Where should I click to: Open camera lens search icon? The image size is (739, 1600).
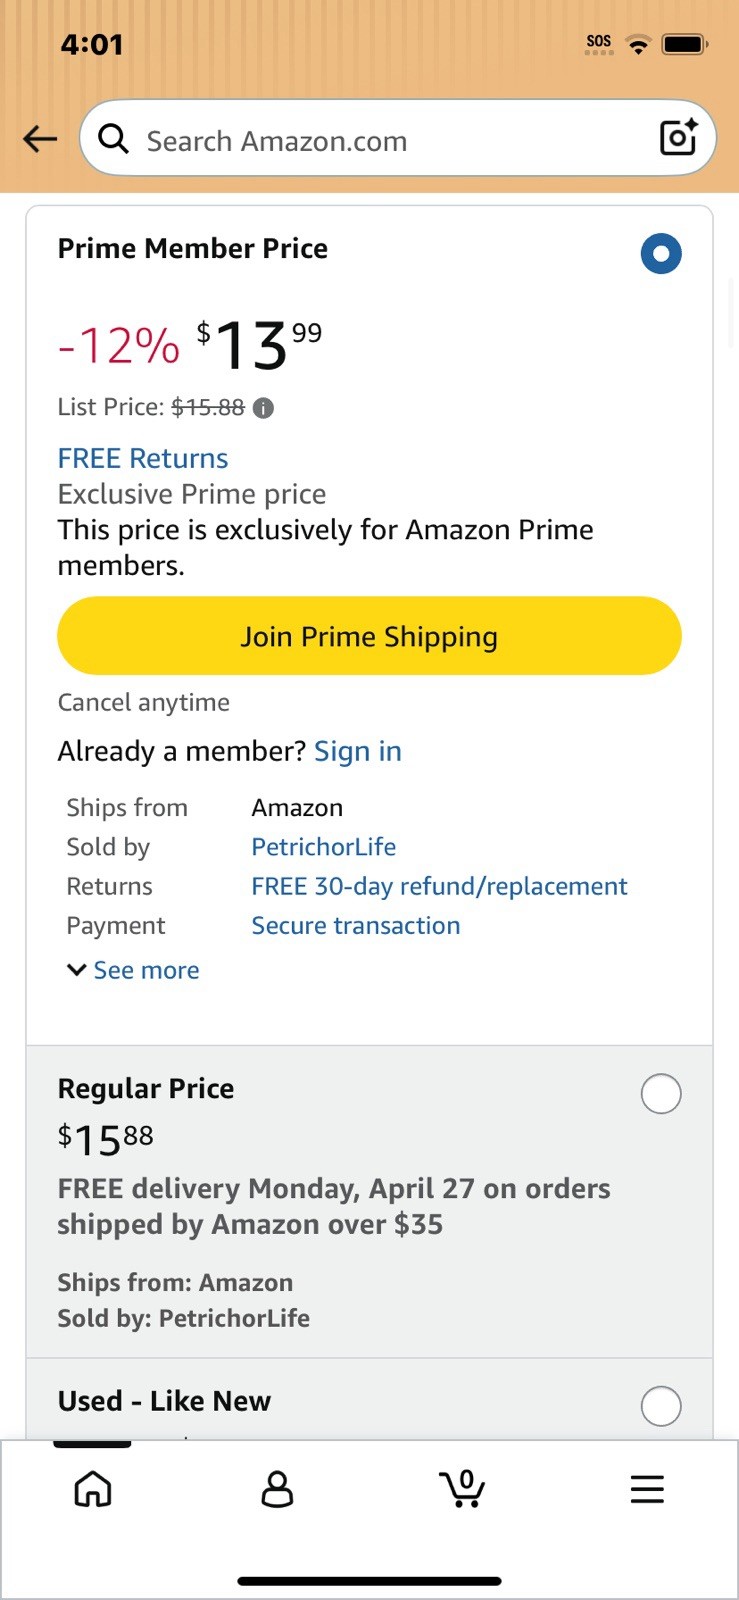pos(678,138)
